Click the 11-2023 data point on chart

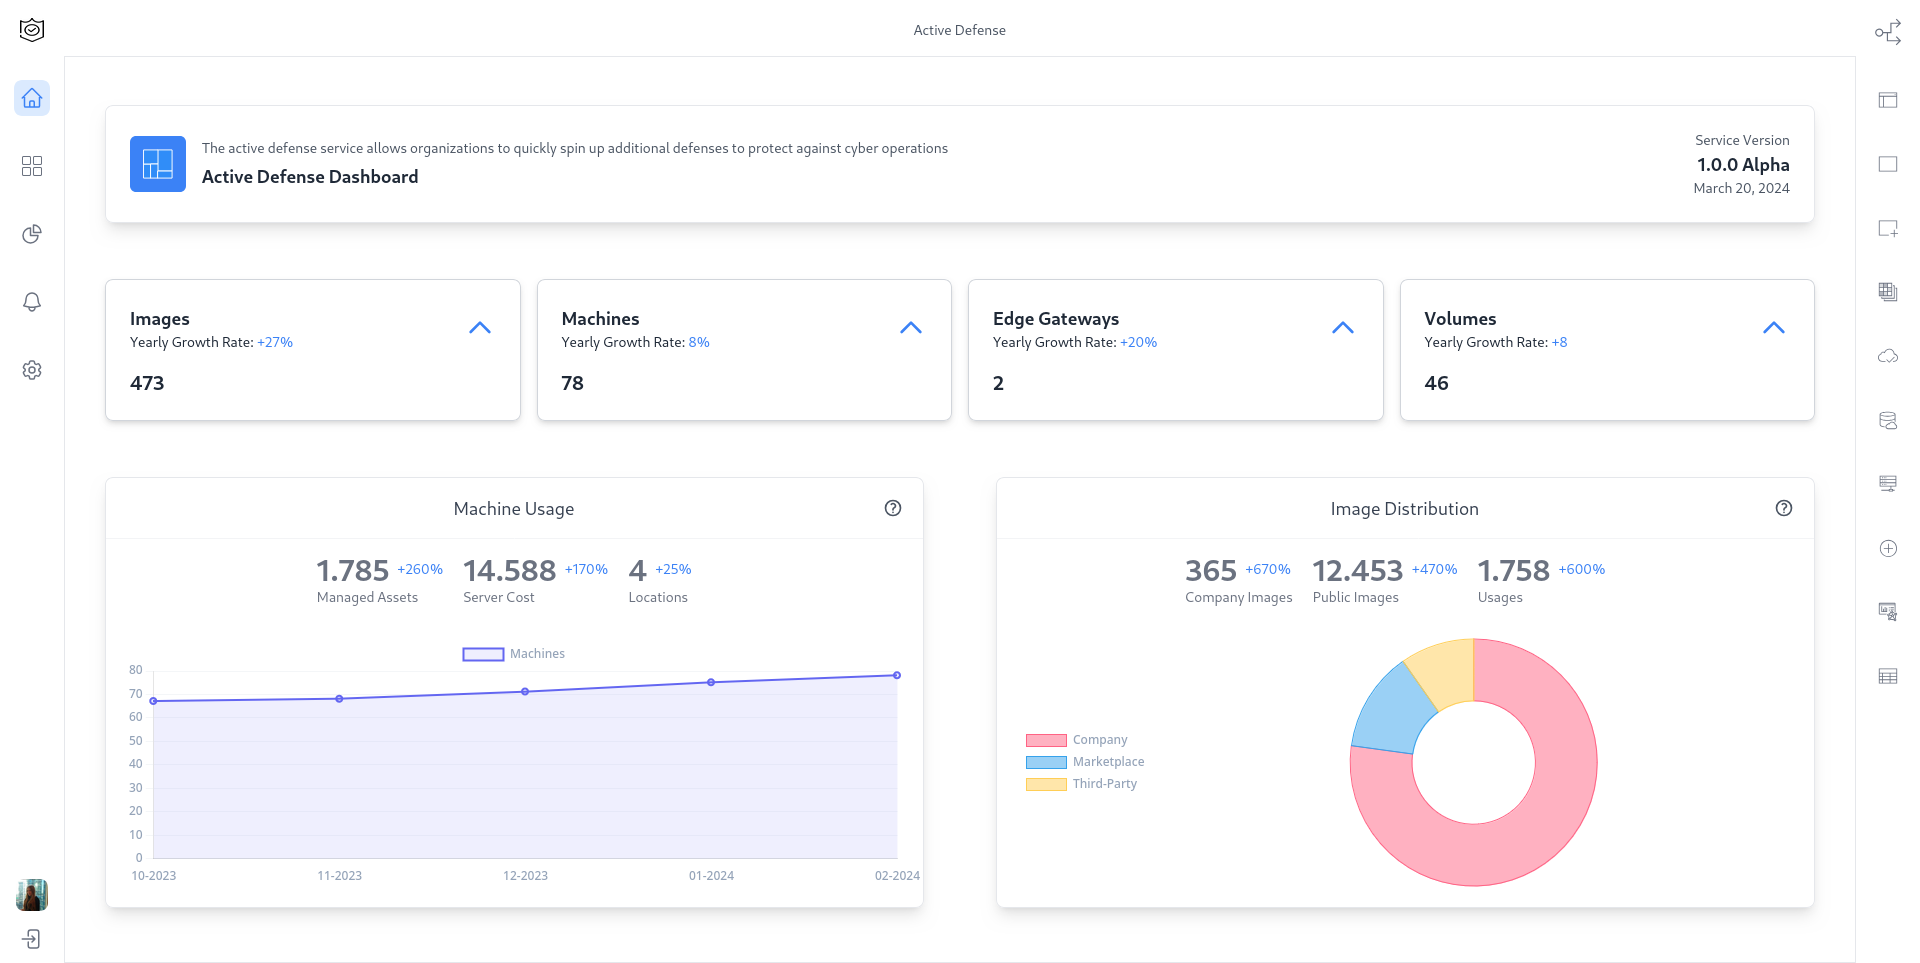(x=340, y=699)
